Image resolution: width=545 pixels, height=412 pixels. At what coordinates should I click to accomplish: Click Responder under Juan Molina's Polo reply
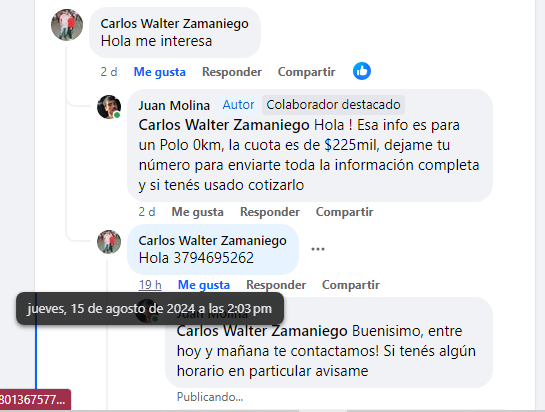270,212
